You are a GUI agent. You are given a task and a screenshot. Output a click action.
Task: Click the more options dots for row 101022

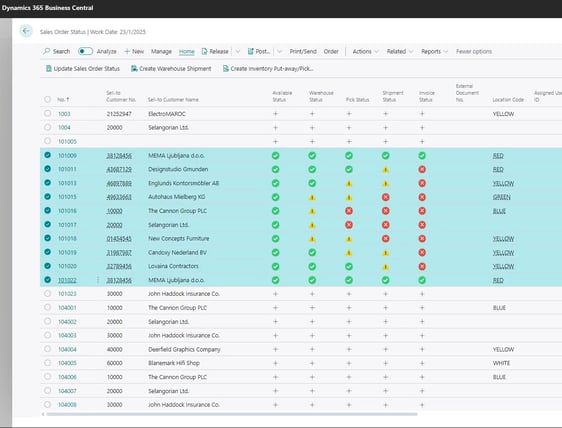pos(98,280)
